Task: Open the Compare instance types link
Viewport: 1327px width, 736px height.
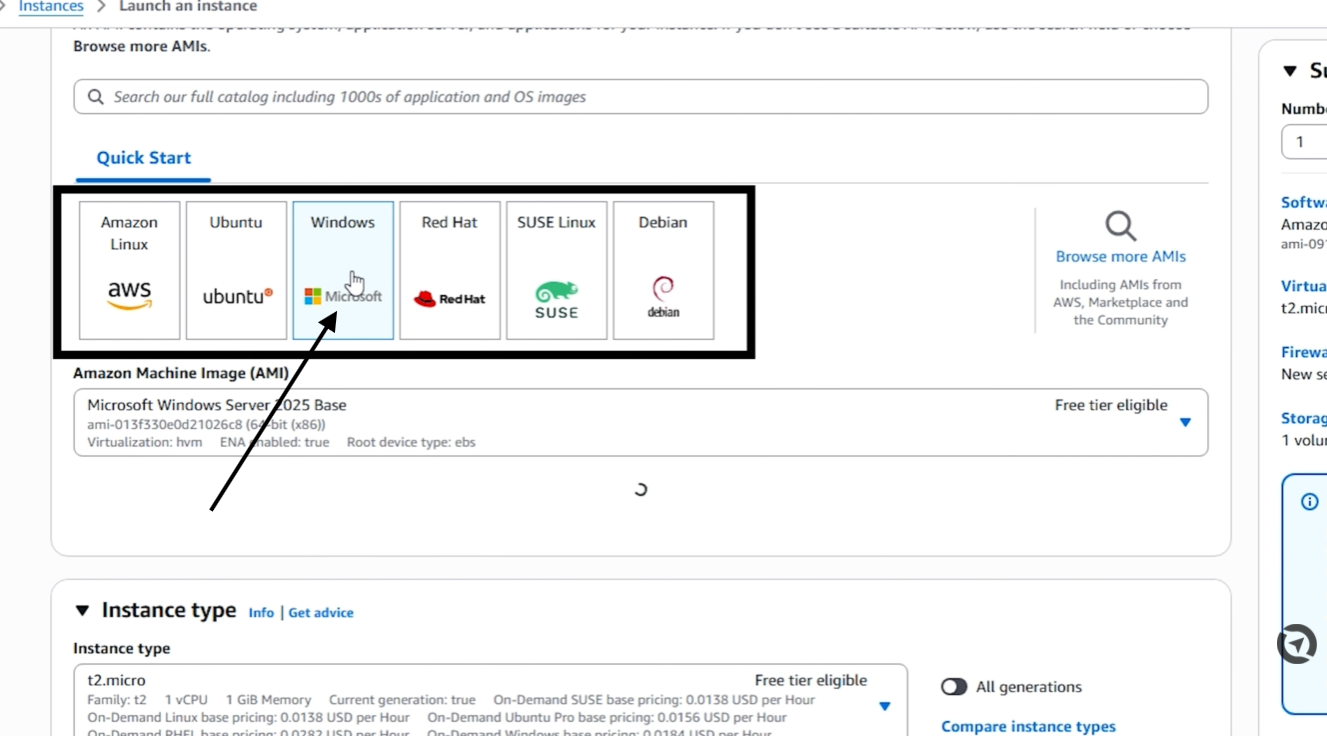Action: tap(1028, 727)
